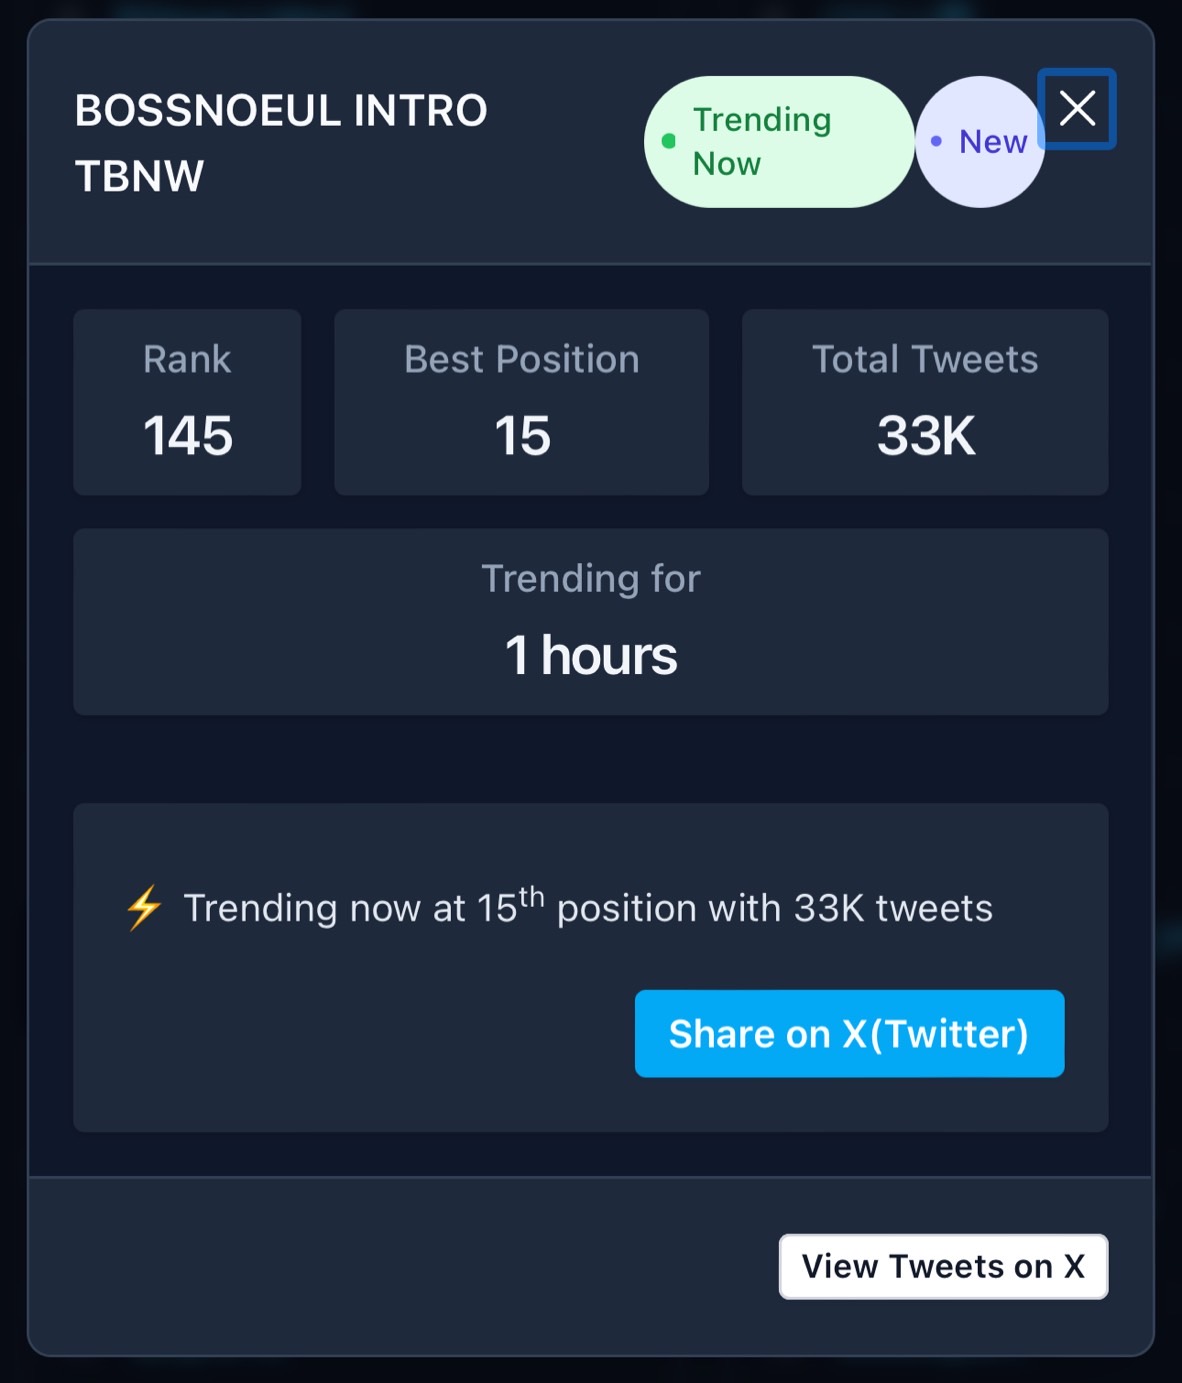The width and height of the screenshot is (1182, 1383).
Task: Click the 1 hours duration value
Action: [x=591, y=655]
